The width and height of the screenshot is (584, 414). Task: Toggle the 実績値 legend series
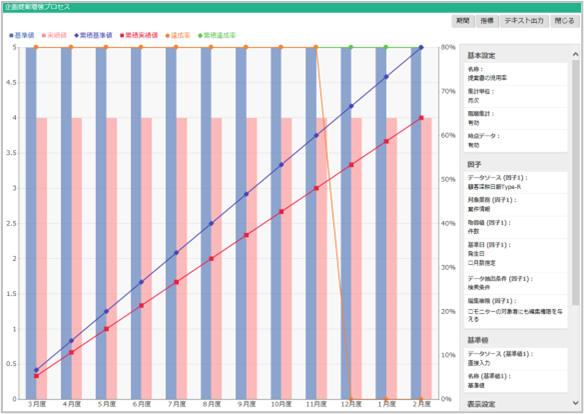pyautogui.click(x=54, y=35)
